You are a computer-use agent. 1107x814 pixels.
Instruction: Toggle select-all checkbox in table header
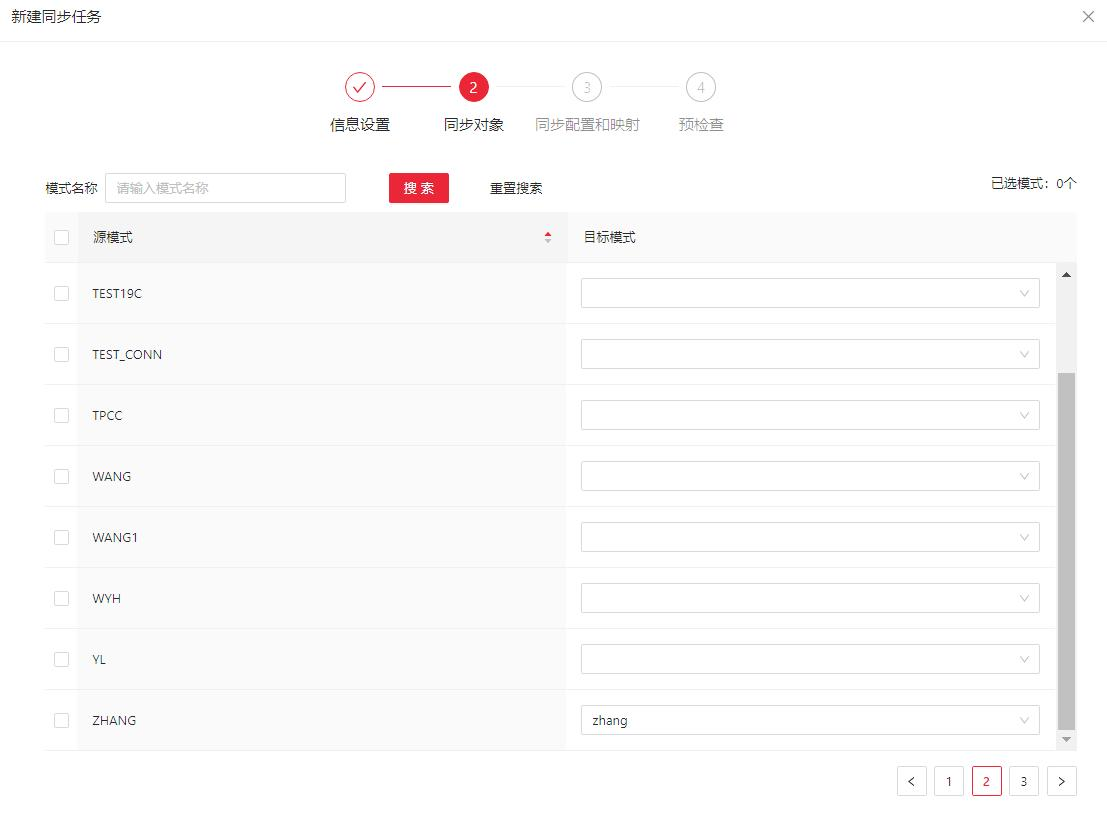[x=61, y=237]
